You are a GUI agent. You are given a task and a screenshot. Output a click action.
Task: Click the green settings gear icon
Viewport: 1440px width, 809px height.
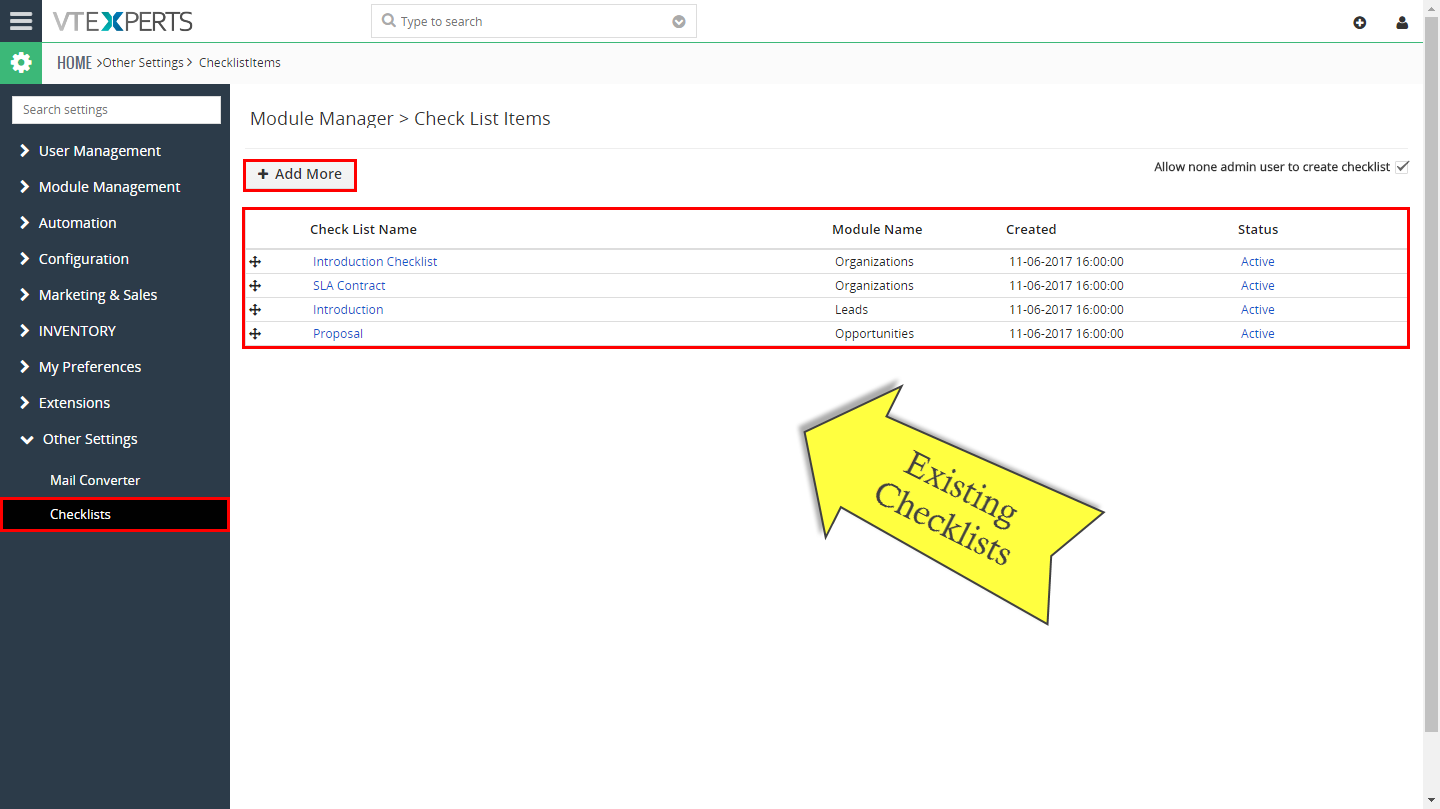click(21, 63)
